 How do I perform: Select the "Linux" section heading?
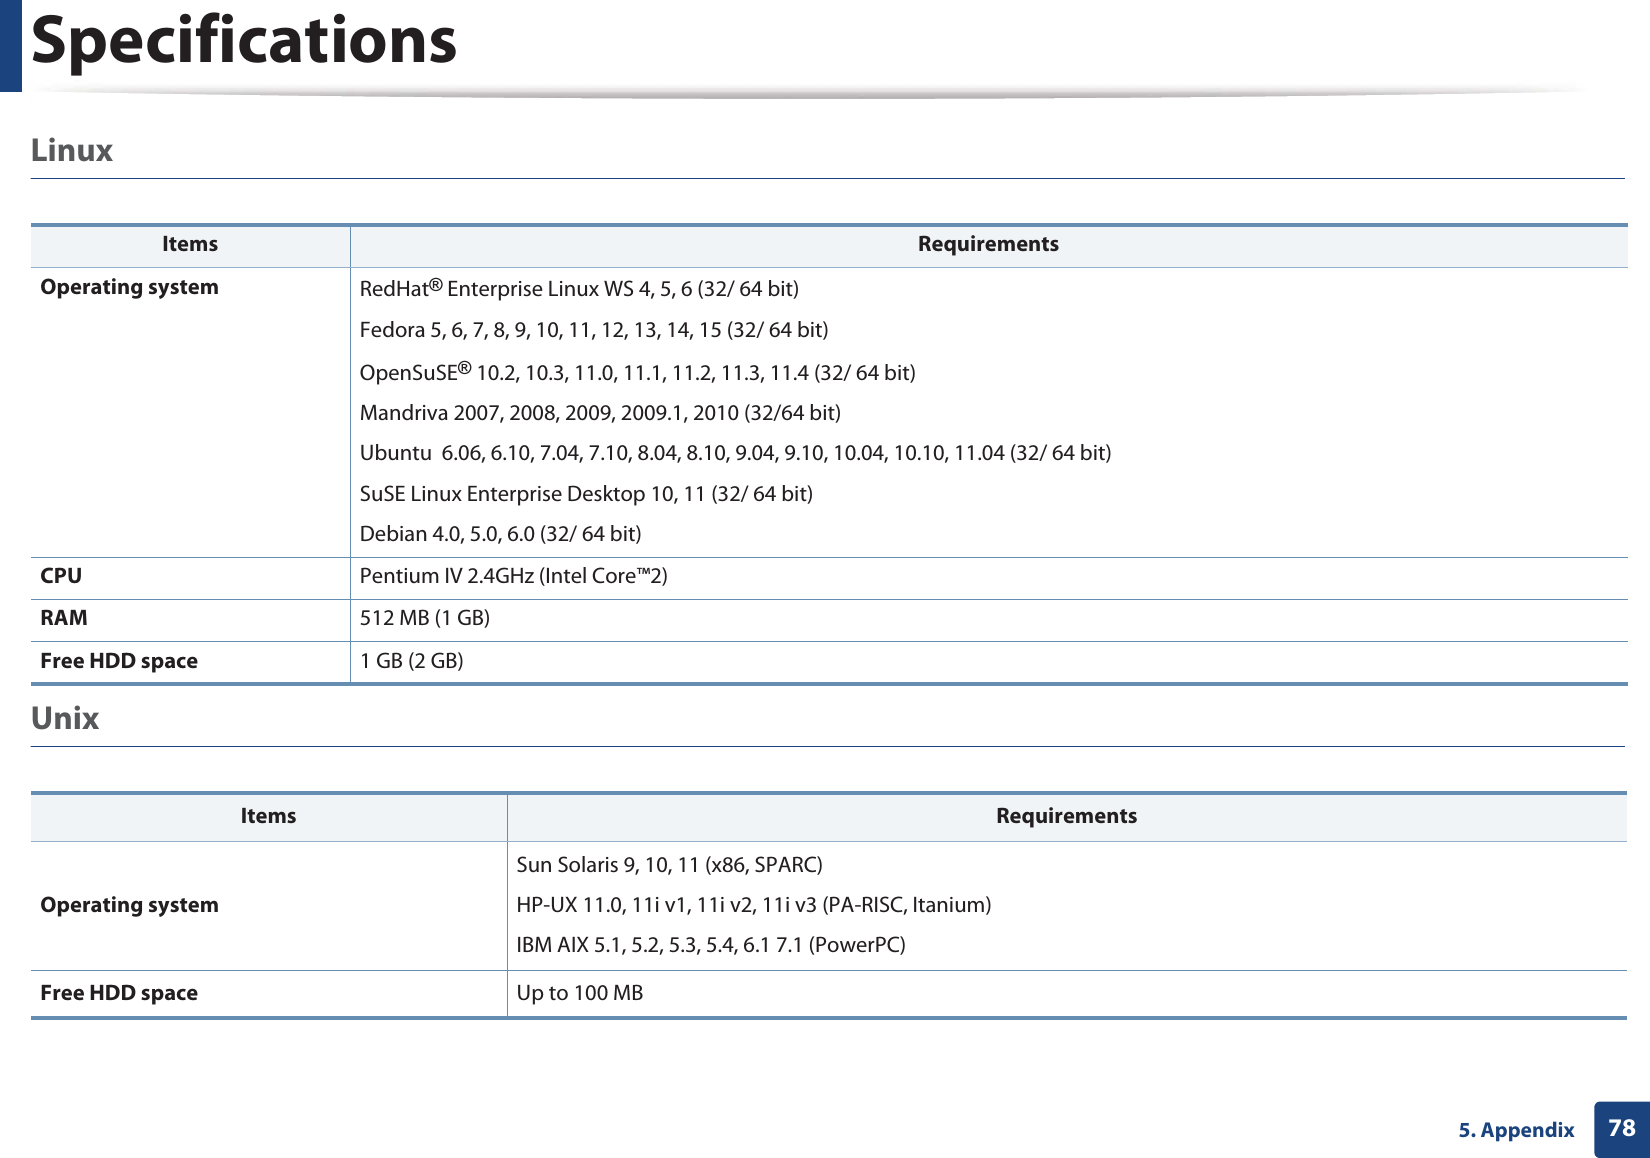pos(72,151)
